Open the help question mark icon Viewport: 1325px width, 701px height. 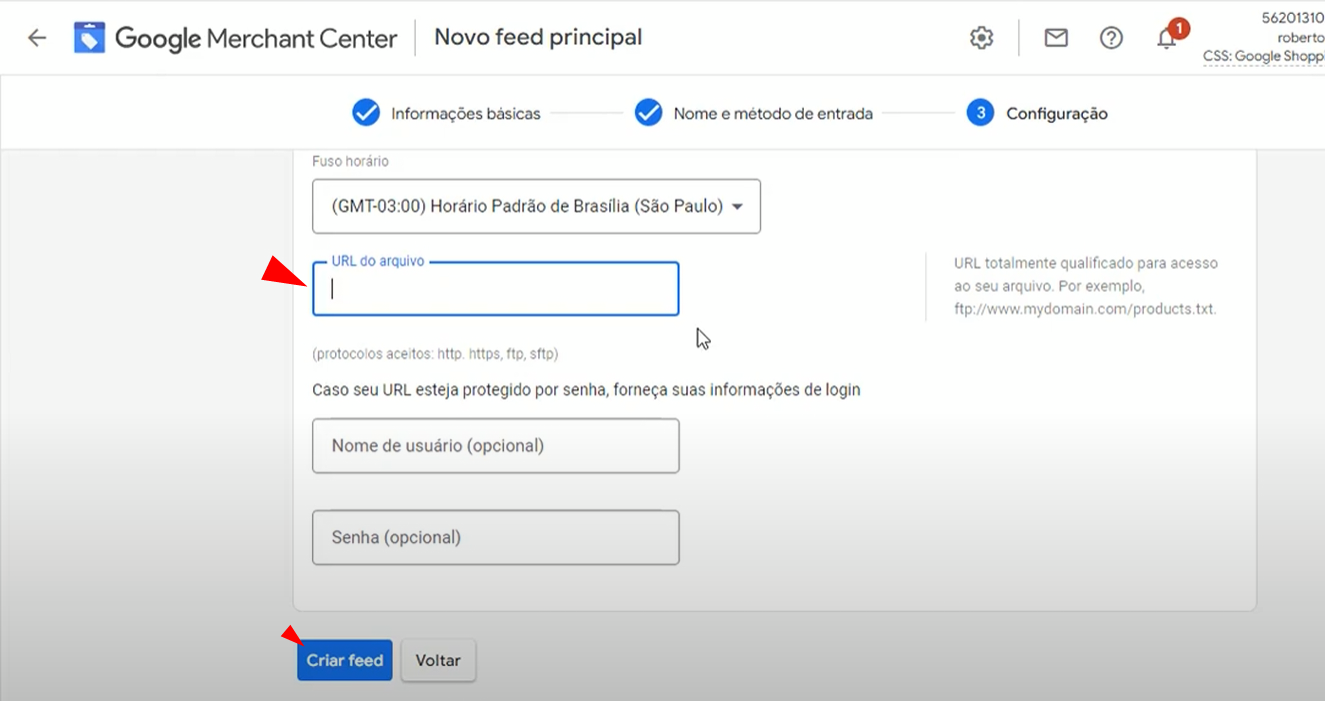click(1111, 38)
